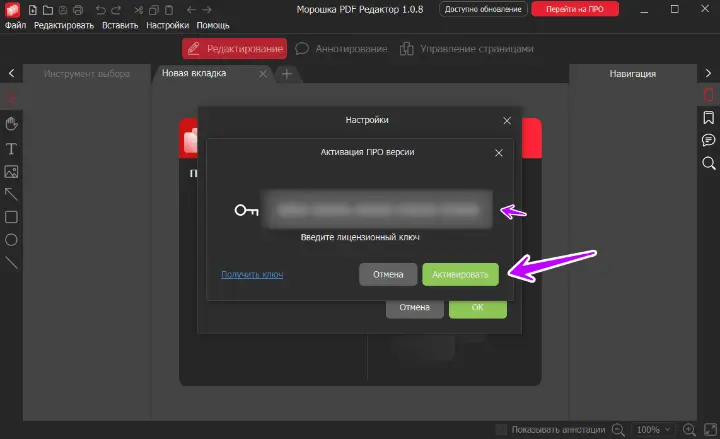Print the document using printer icon
This screenshot has width=720, height=439.
click(x=78, y=10)
